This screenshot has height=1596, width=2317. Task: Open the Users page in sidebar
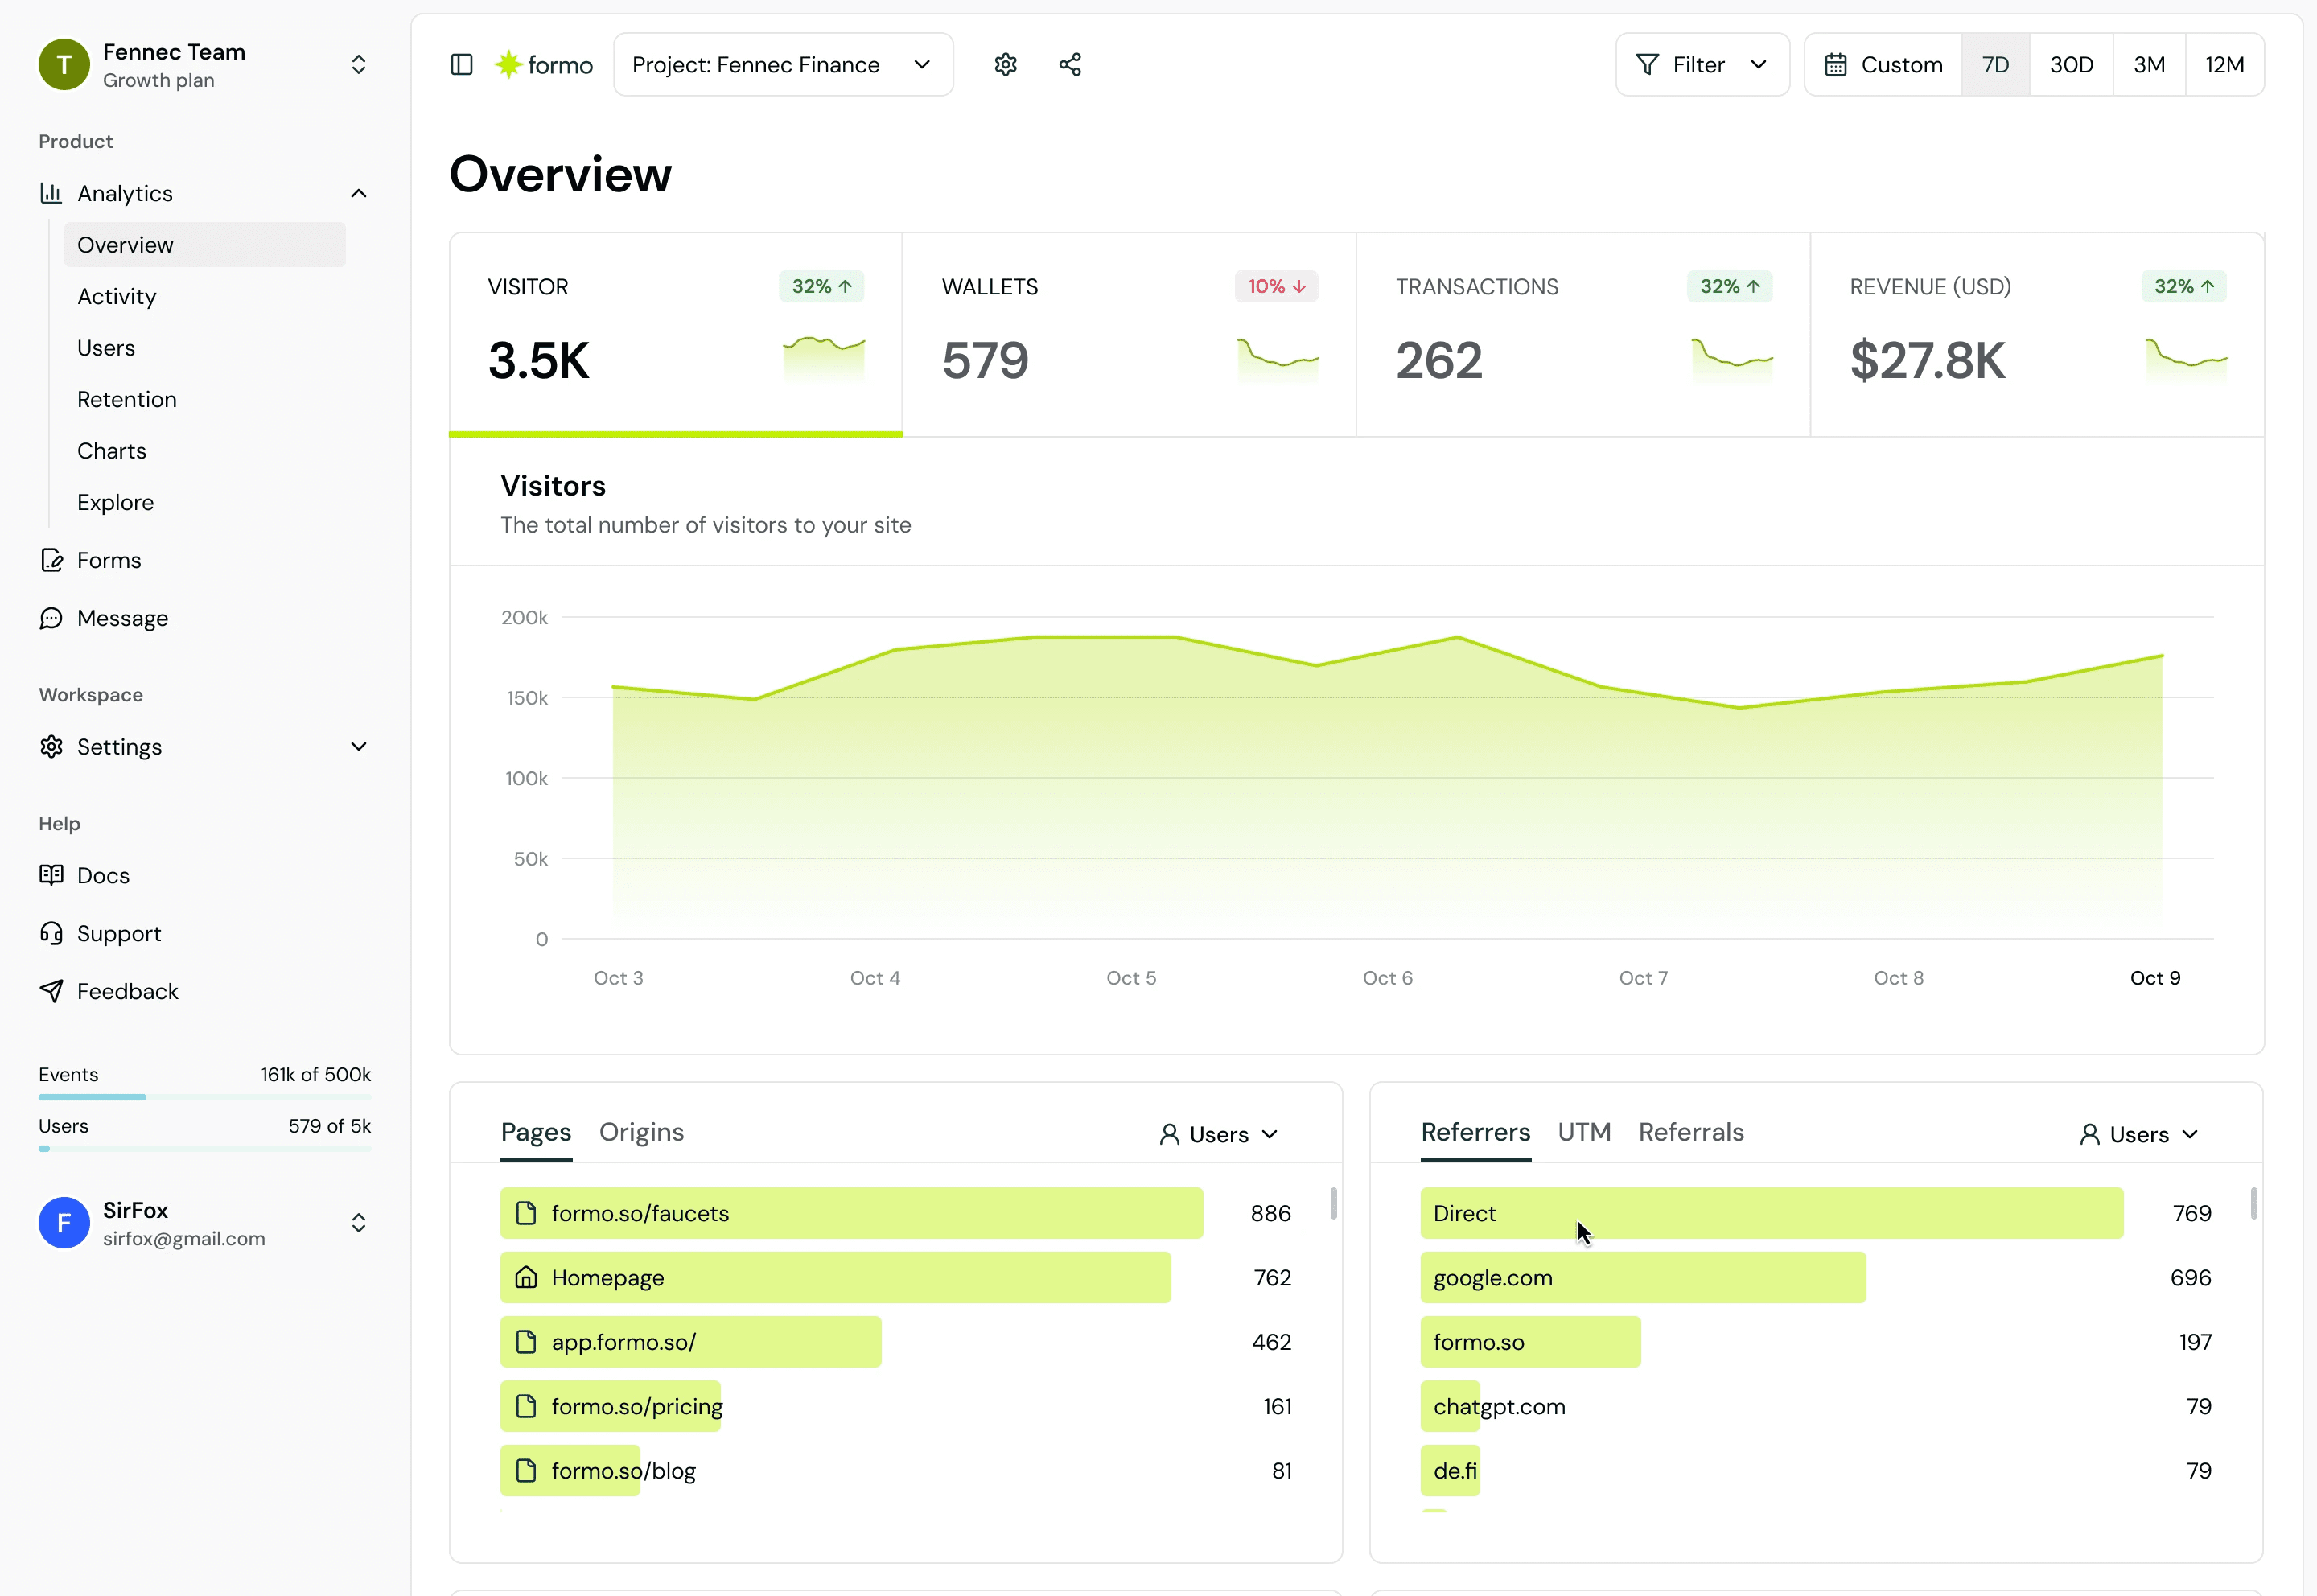205,348
